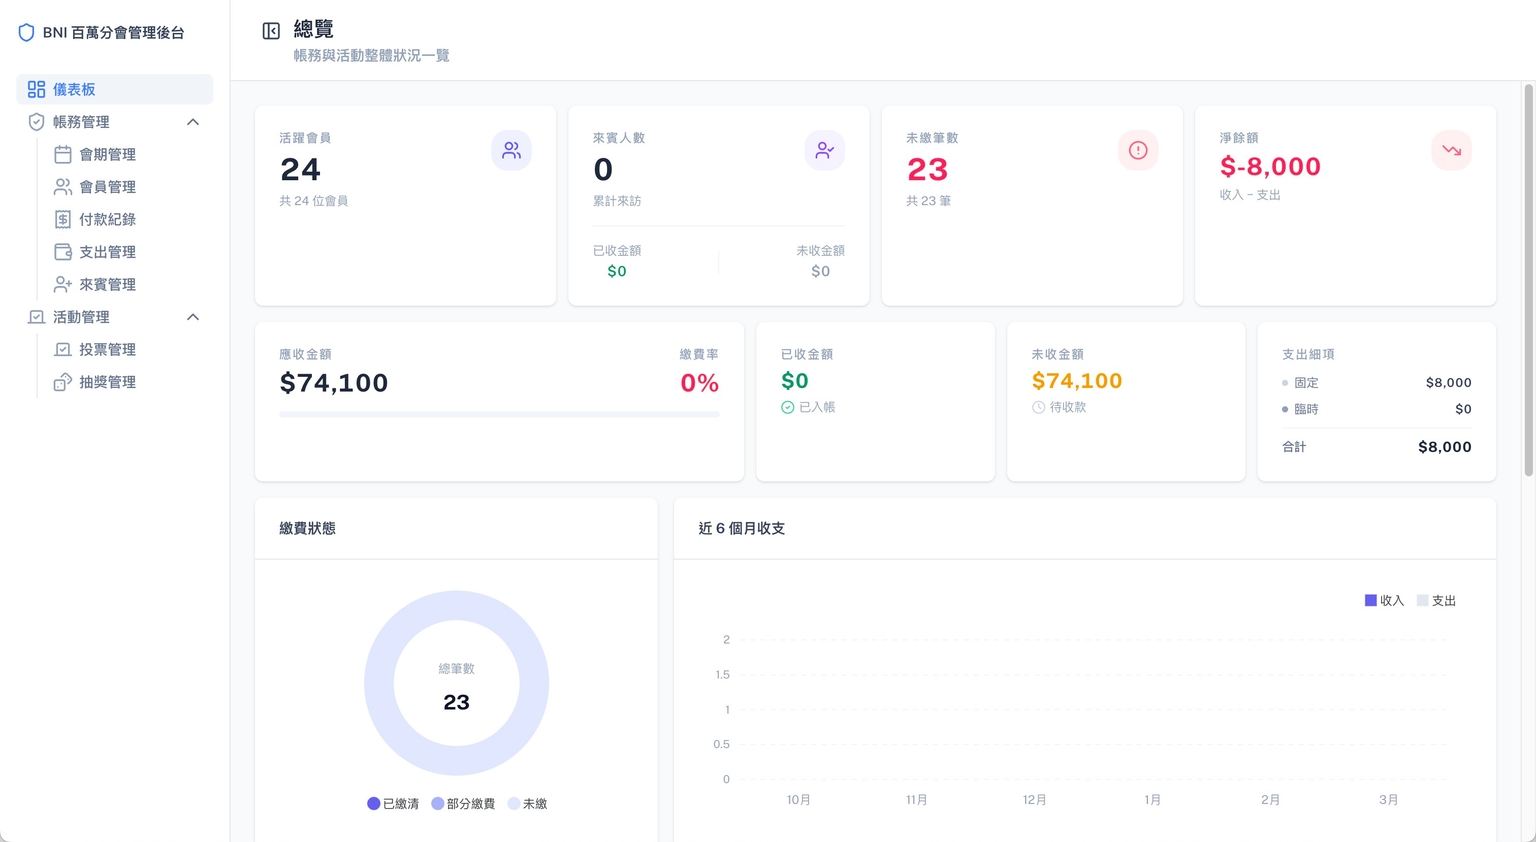Open the 總覽 overview page header
The image size is (1536, 842).
(314, 29)
